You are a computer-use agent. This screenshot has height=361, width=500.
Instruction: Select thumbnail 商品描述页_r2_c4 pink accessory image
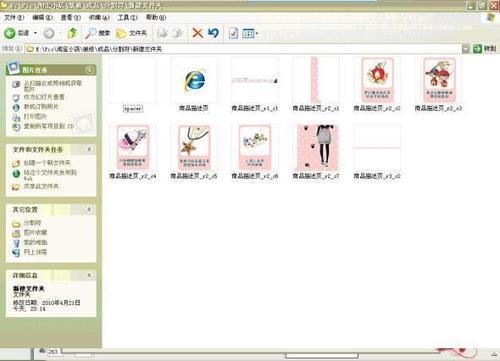pos(133,148)
